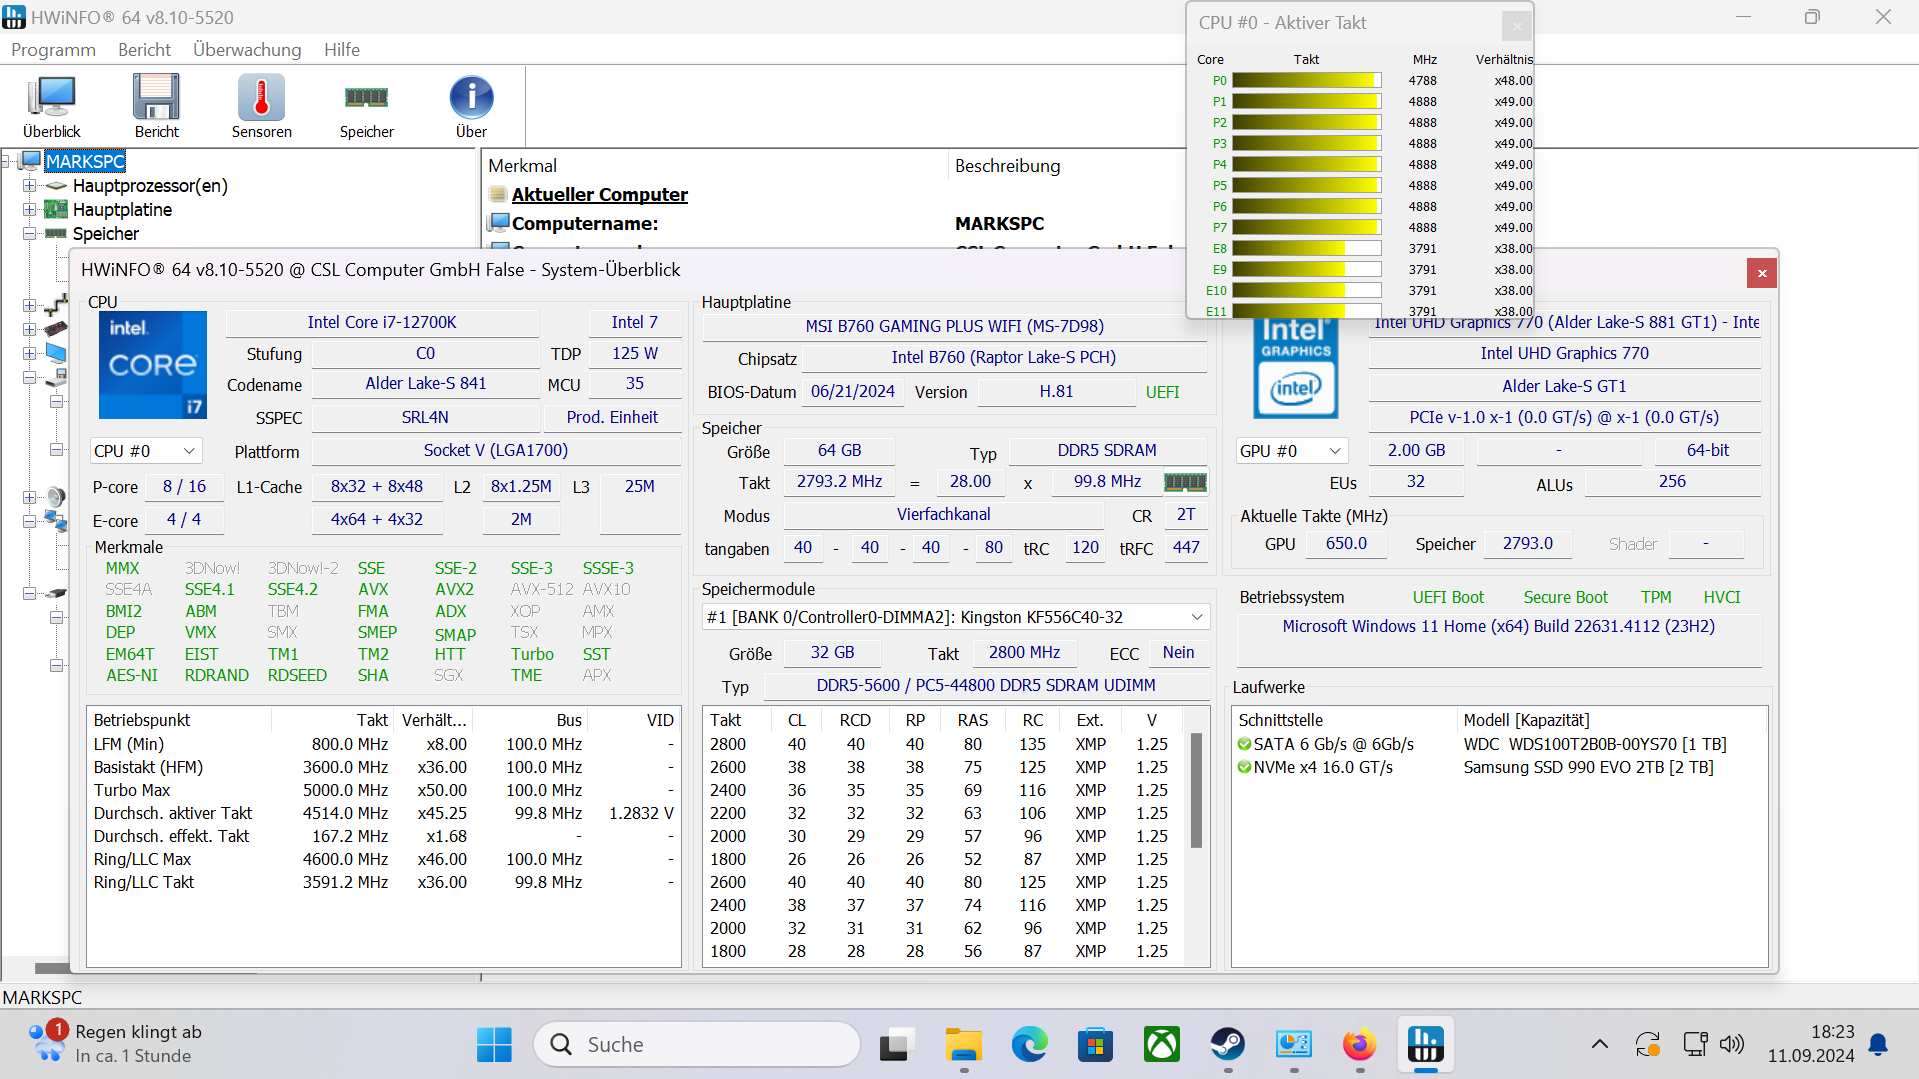Open the weather widget 'Regen klingt ab'
Screen dimensions: 1919x1079
[x=115, y=1044]
